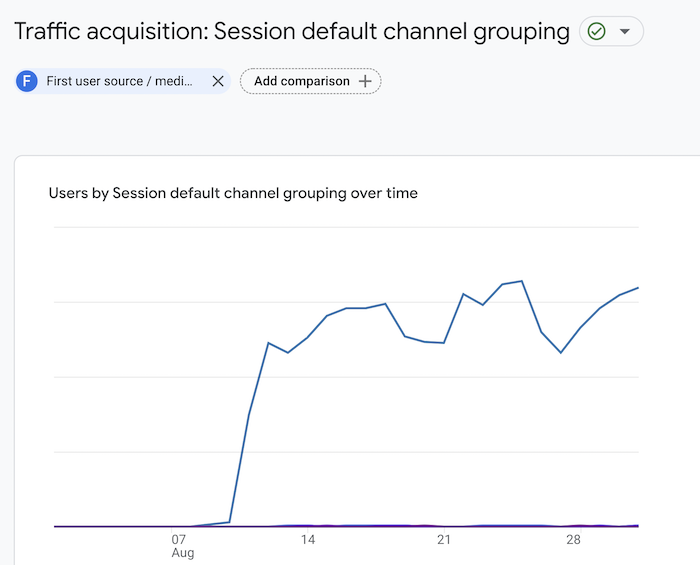The width and height of the screenshot is (700, 565).
Task: Click blue line point above the 21 label
Action: [444, 343]
